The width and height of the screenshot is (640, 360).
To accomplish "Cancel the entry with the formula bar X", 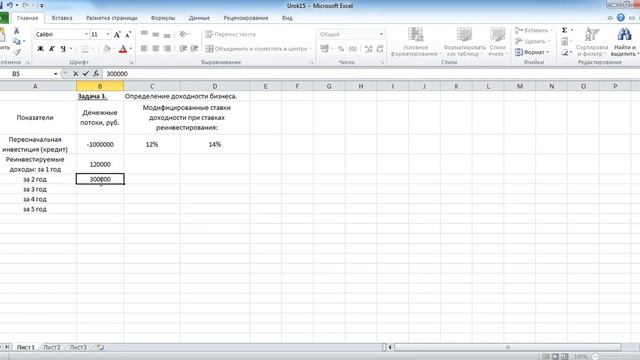I will (x=76, y=74).
